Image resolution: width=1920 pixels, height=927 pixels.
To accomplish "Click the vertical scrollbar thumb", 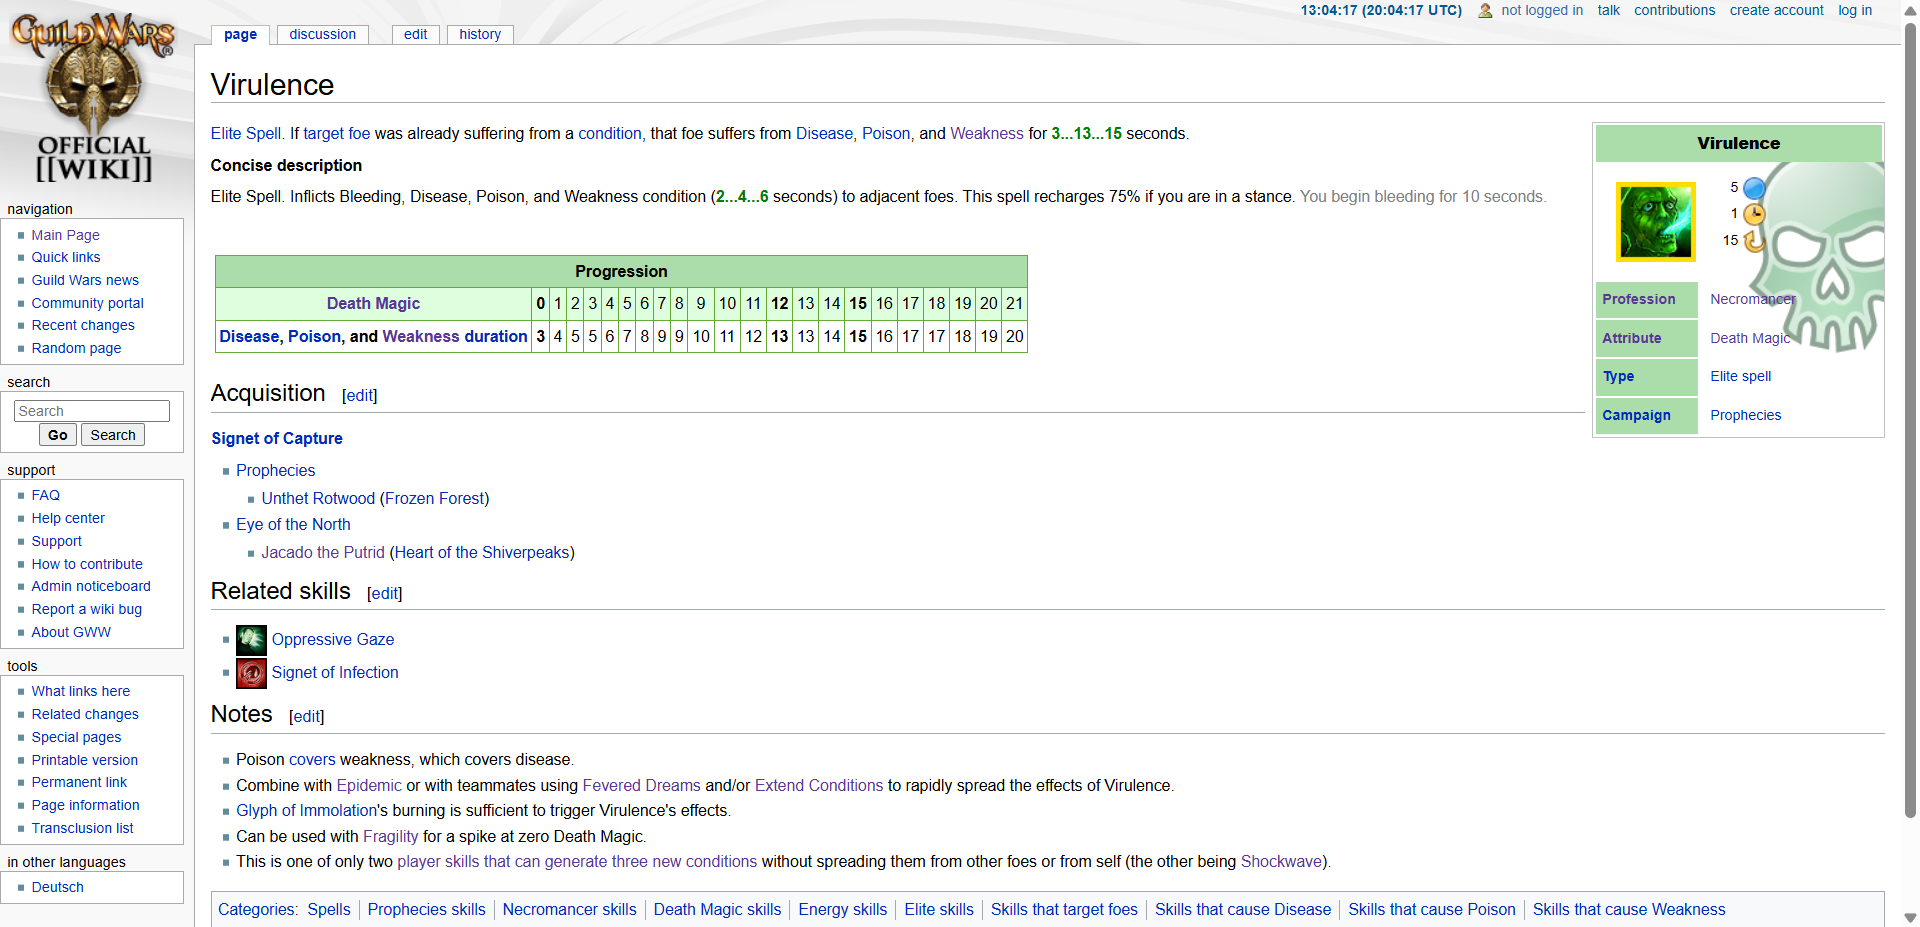I will (x=1910, y=420).
